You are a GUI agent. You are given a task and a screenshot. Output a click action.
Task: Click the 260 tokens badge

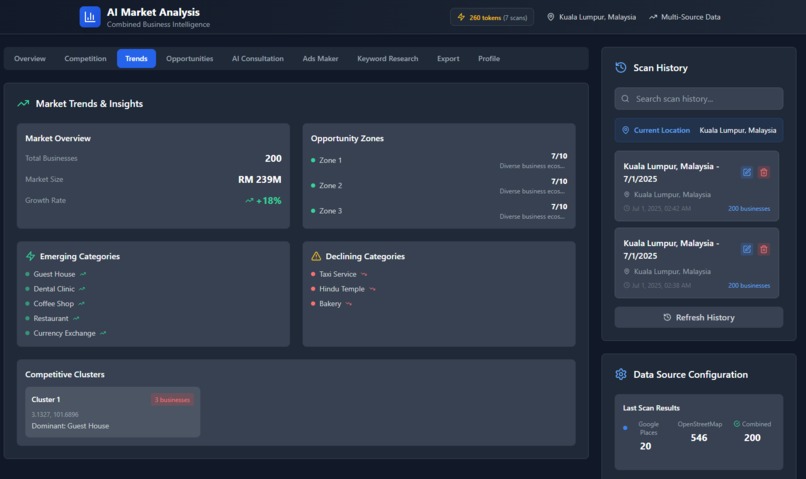pyautogui.click(x=492, y=17)
